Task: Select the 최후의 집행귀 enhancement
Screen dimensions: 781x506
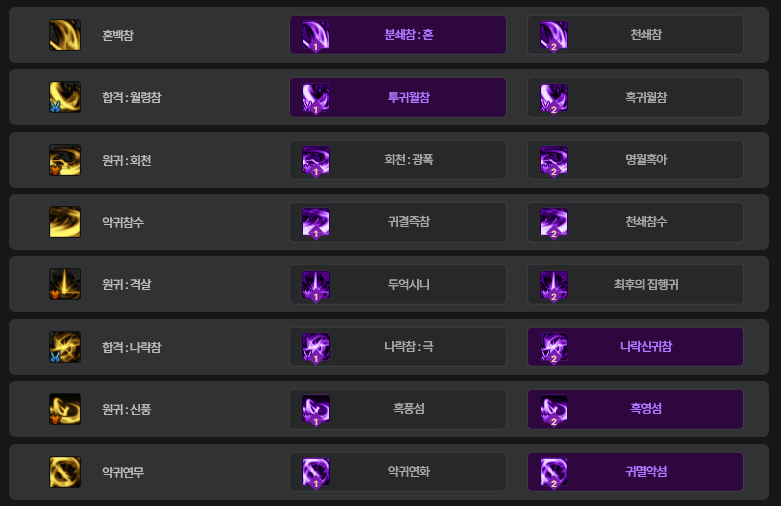Action: coord(635,284)
